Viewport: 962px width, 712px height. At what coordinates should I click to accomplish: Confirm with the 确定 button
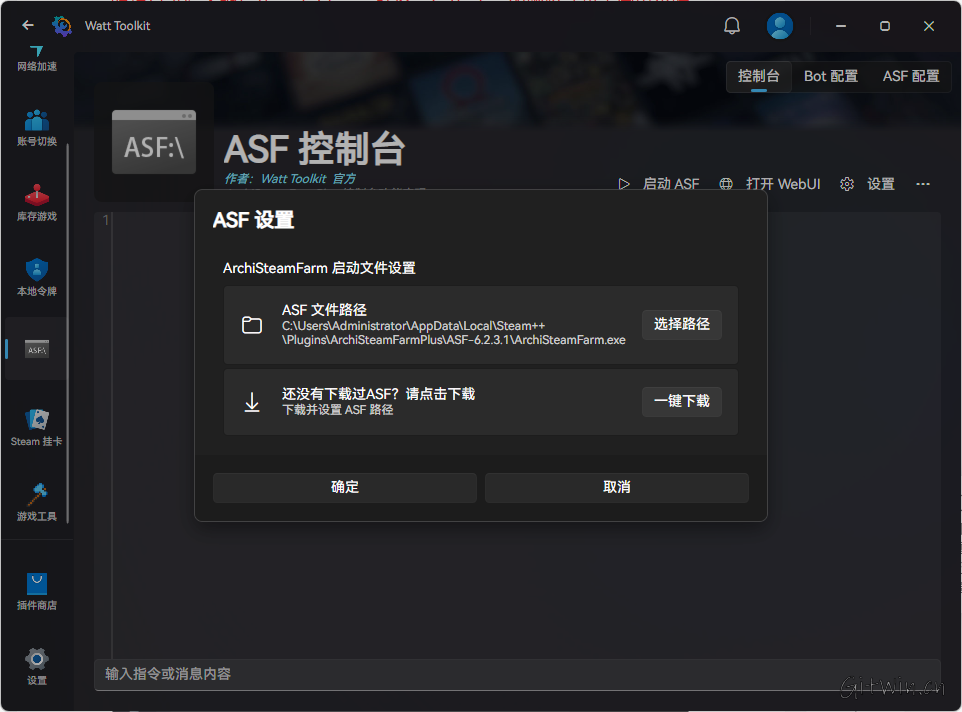click(x=345, y=488)
